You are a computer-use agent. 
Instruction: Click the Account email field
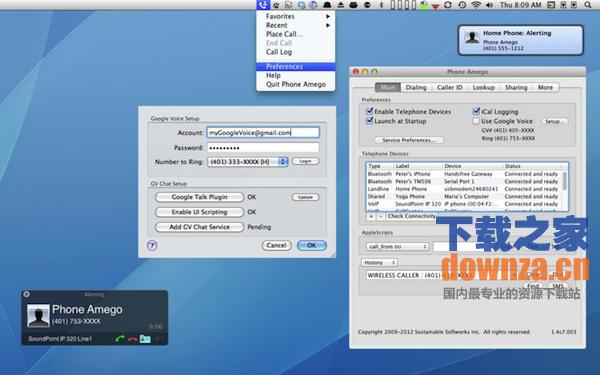tap(263, 133)
